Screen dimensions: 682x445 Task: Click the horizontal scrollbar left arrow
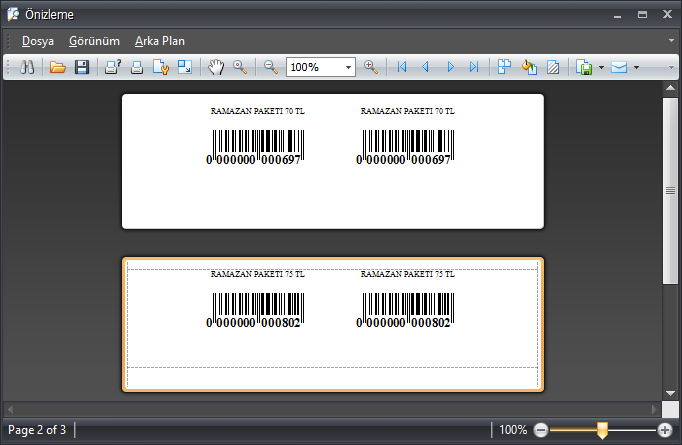[10, 409]
